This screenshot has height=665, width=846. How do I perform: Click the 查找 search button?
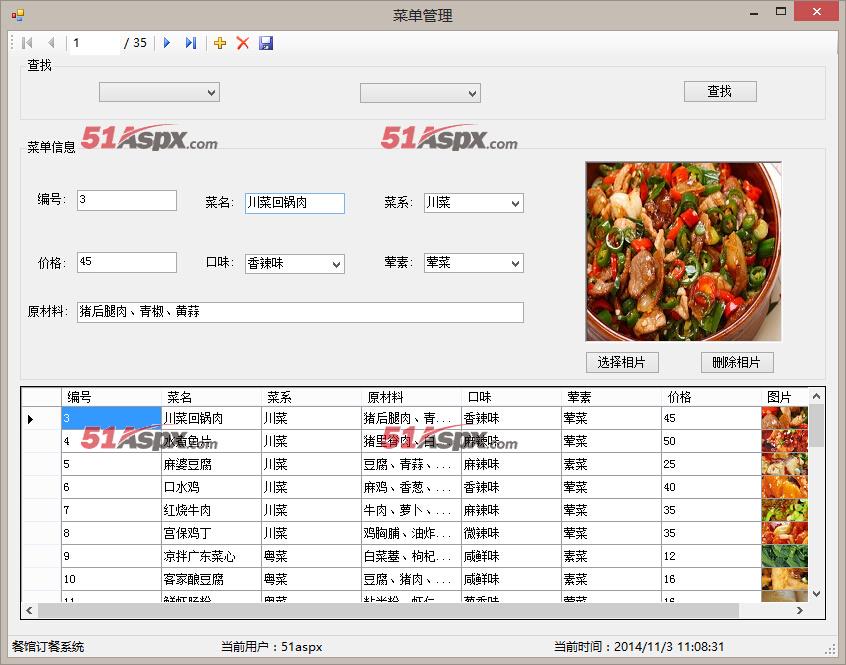(720, 91)
